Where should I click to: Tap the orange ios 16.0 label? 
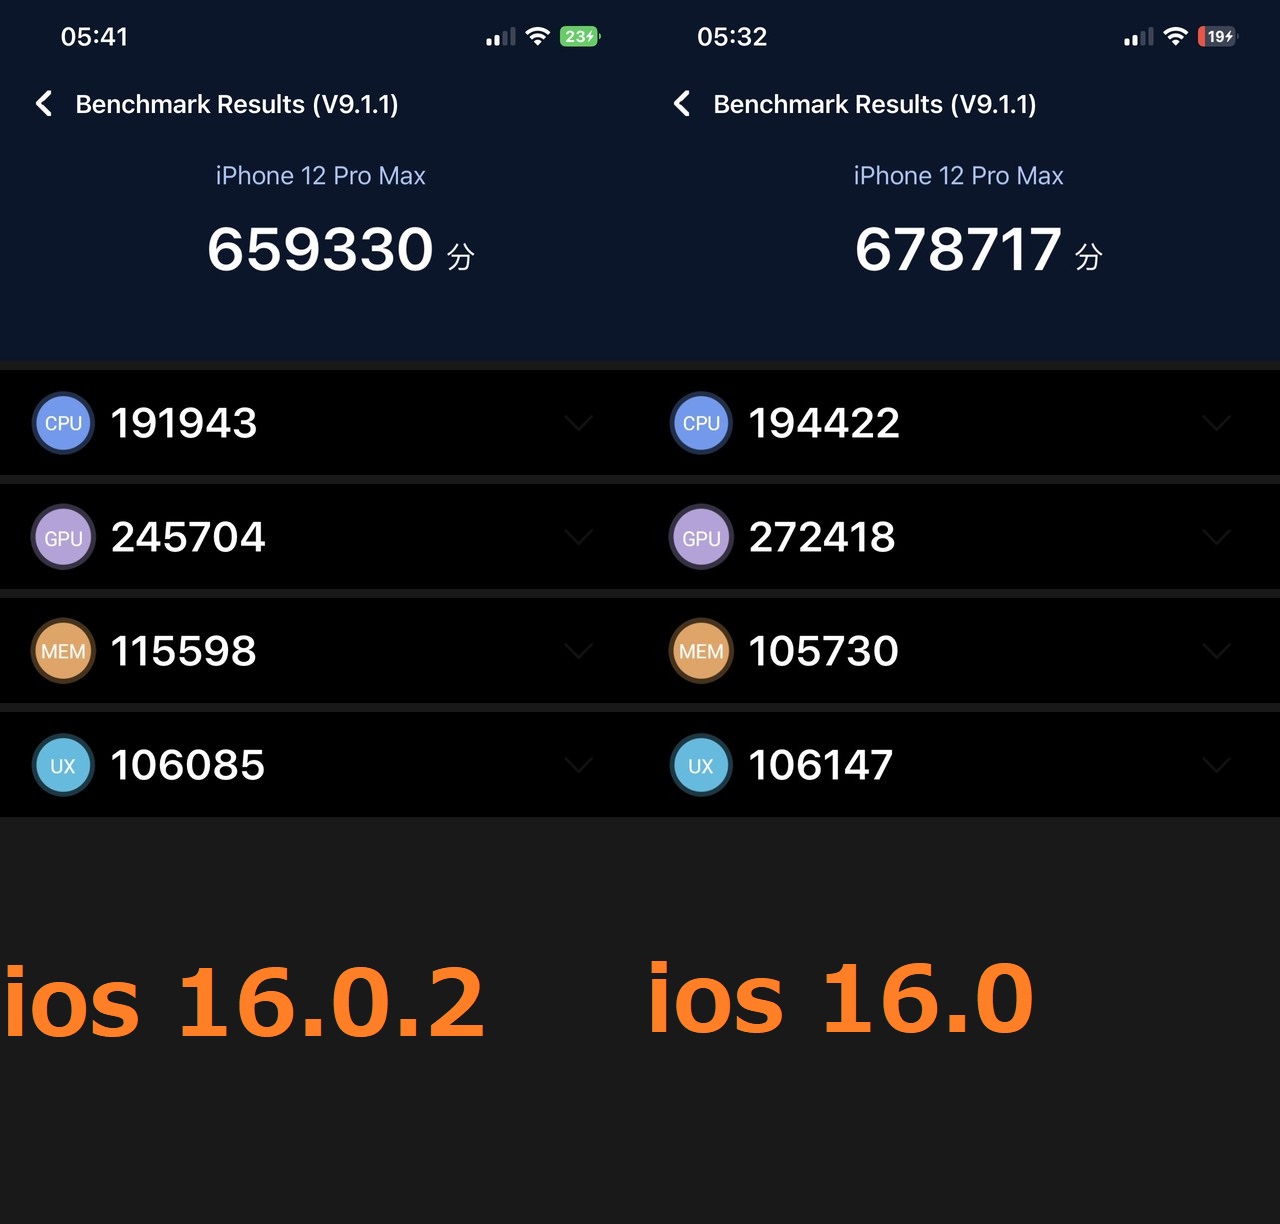click(x=842, y=998)
